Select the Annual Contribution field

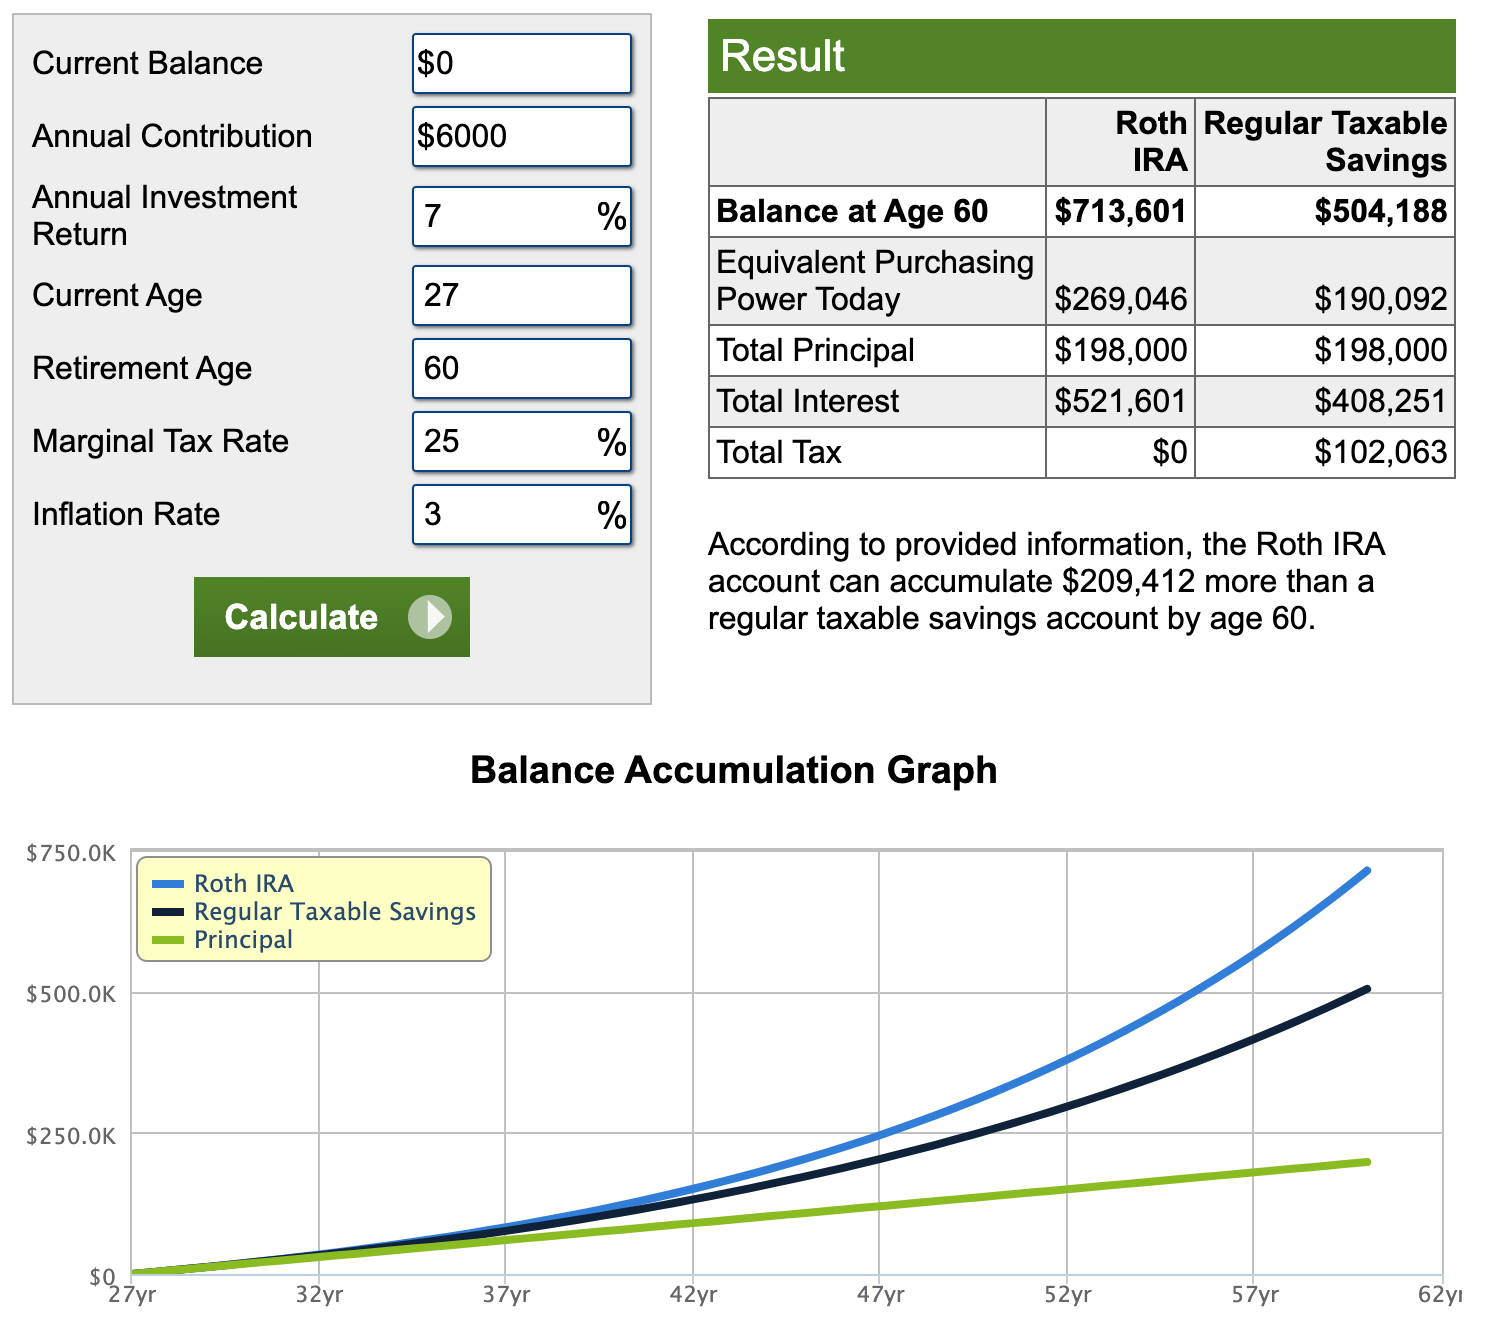522,136
